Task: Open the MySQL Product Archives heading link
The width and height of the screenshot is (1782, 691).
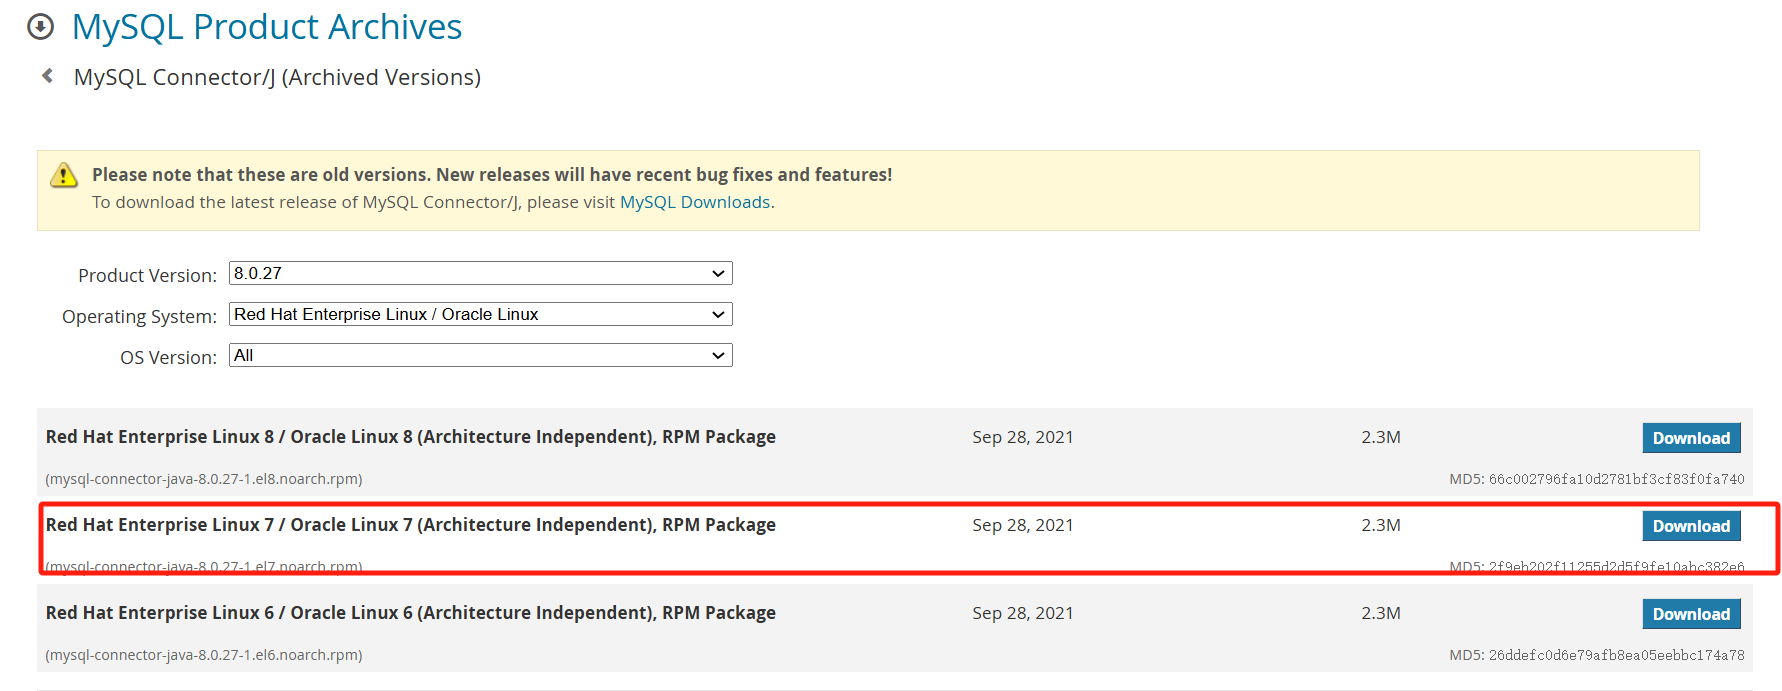Action: (267, 27)
